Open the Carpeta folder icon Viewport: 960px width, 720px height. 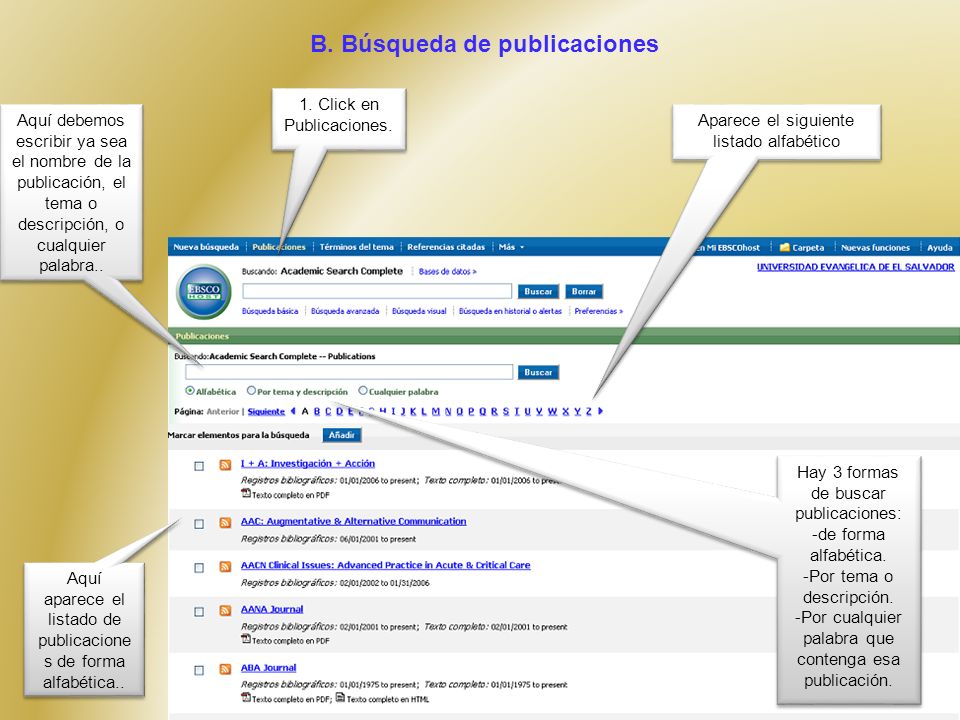pos(784,247)
